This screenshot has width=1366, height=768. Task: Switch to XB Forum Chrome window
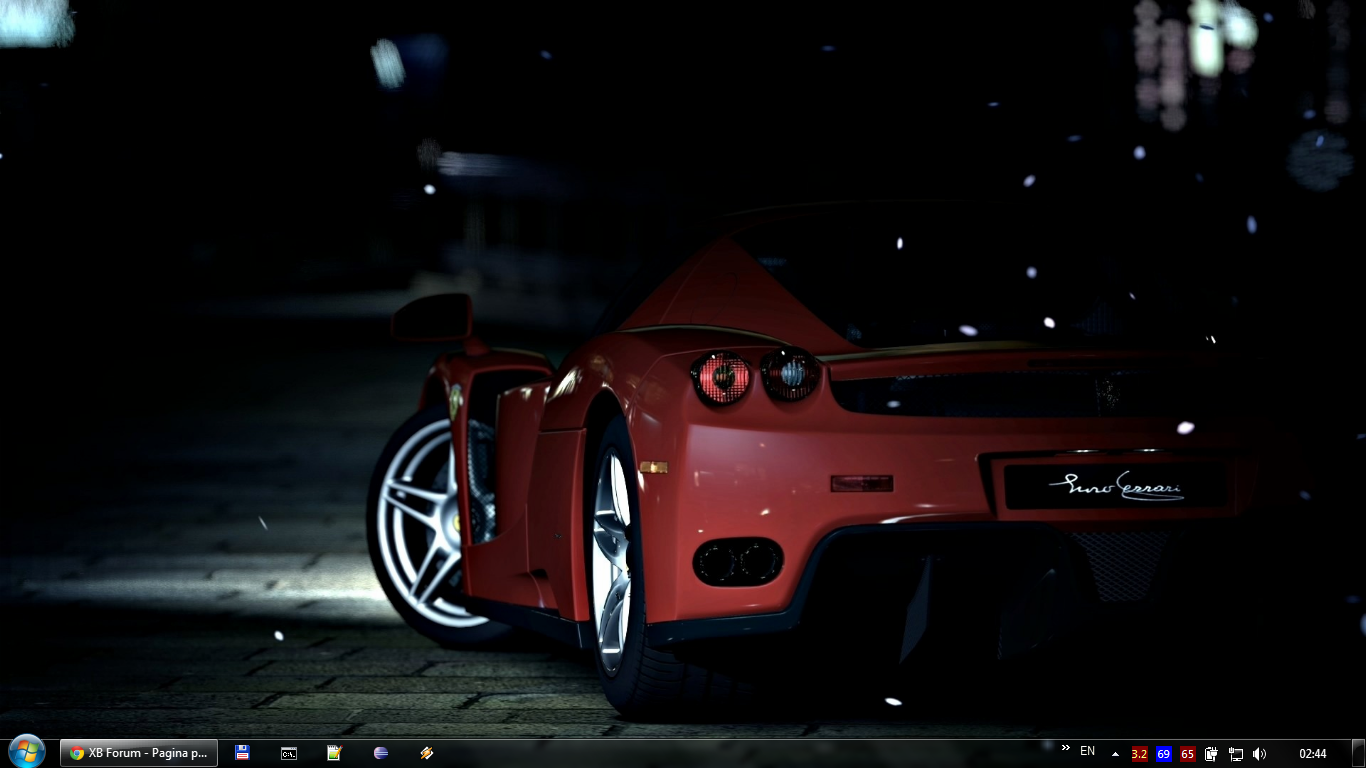139,753
